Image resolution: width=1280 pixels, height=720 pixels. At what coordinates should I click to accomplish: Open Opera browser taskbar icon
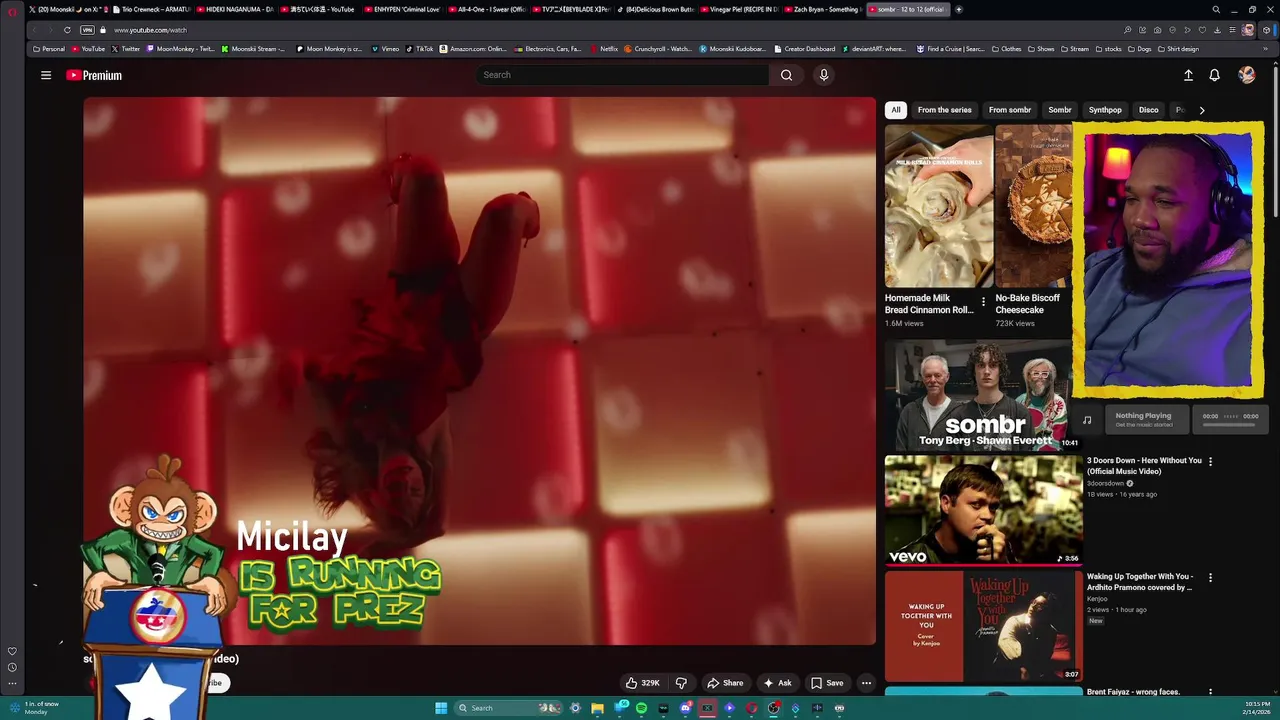point(751,708)
